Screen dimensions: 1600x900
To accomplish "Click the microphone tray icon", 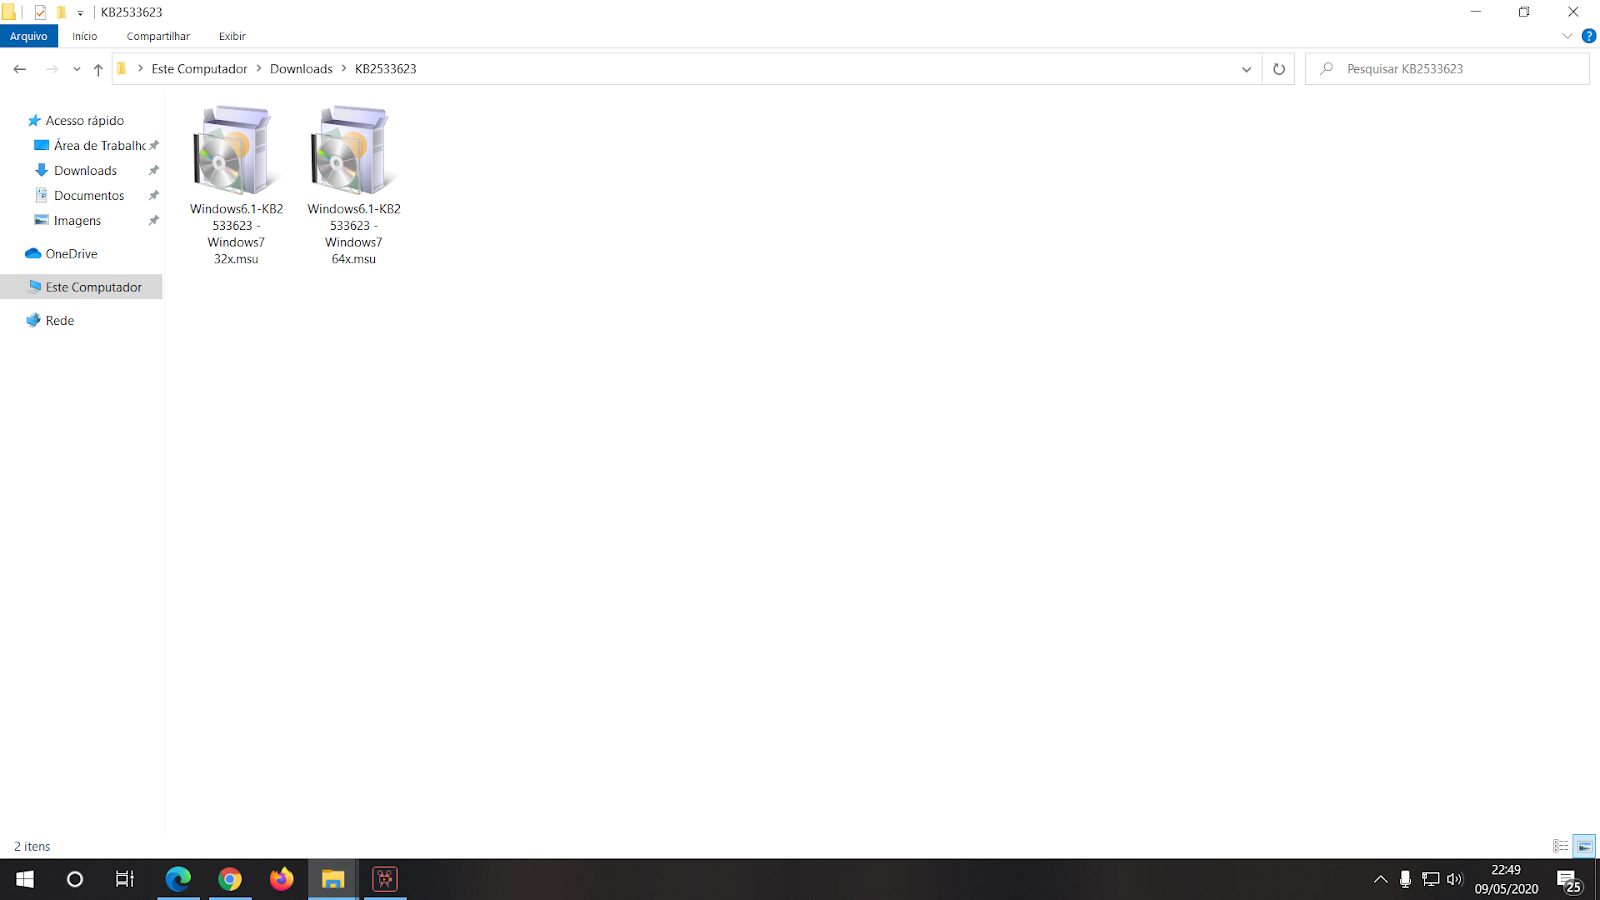I will pyautogui.click(x=1405, y=879).
